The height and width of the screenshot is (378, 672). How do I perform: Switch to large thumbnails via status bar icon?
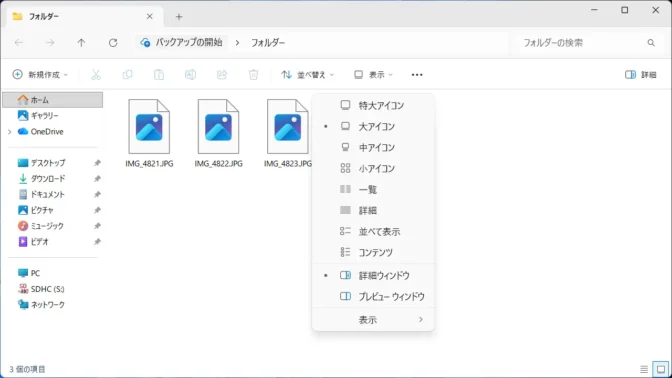pyautogui.click(x=661, y=369)
